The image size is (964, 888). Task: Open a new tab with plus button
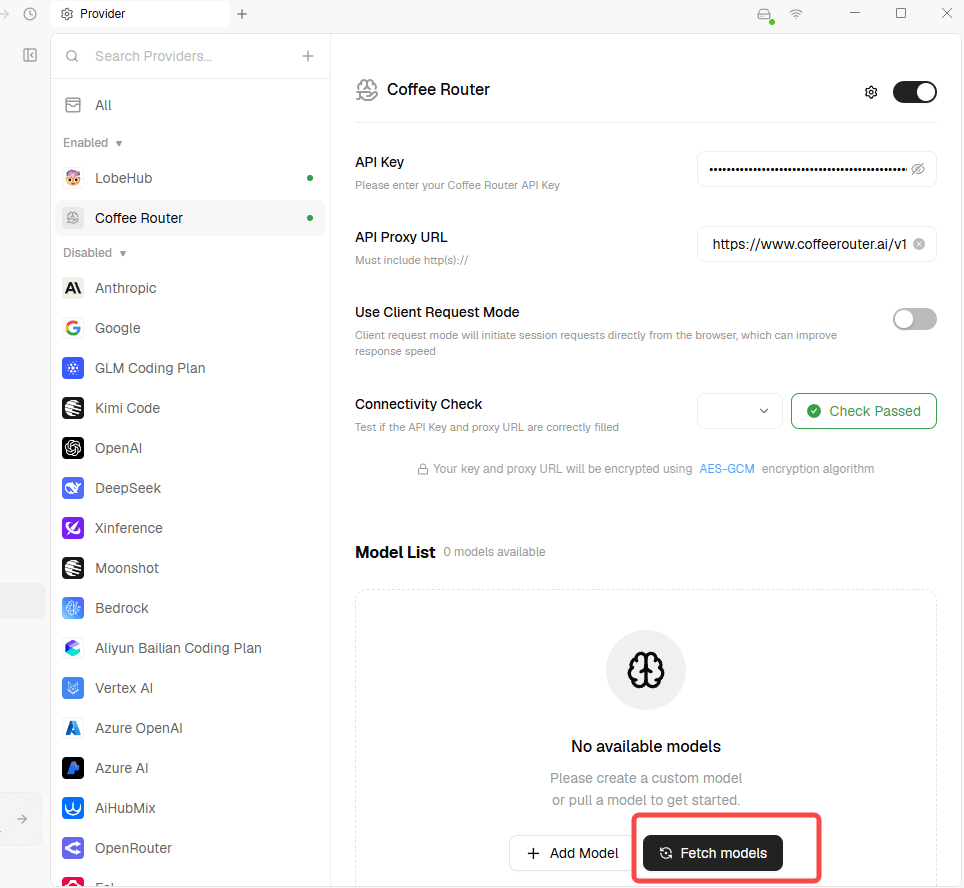[x=242, y=14]
